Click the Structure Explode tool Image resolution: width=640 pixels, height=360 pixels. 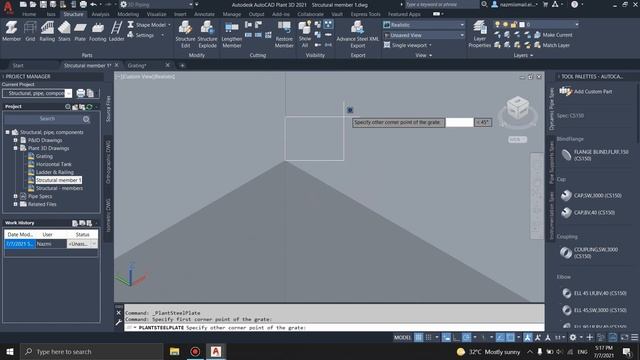point(207,34)
